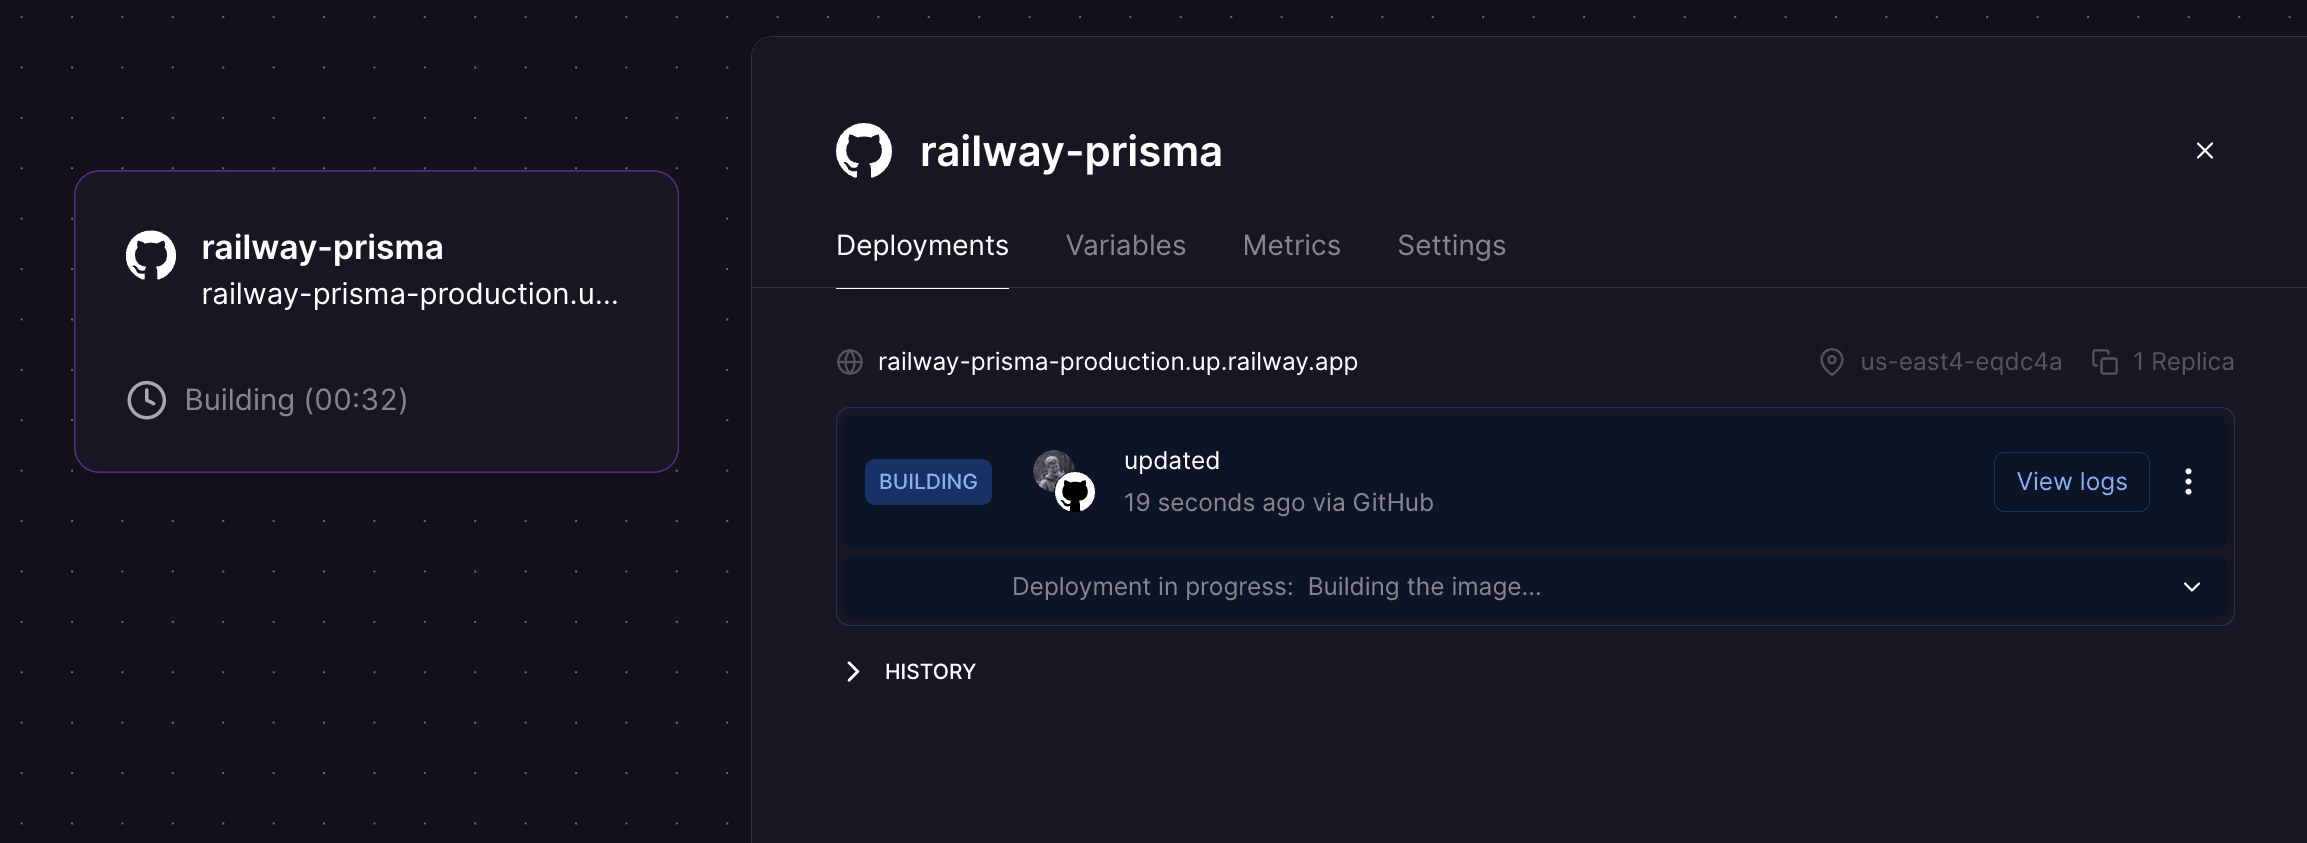Open the Settings tab

[1451, 245]
